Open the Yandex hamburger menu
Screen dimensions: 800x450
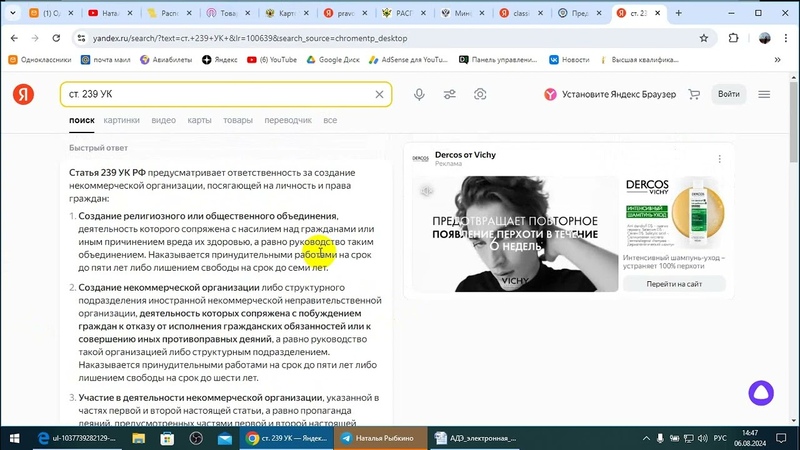click(764, 94)
